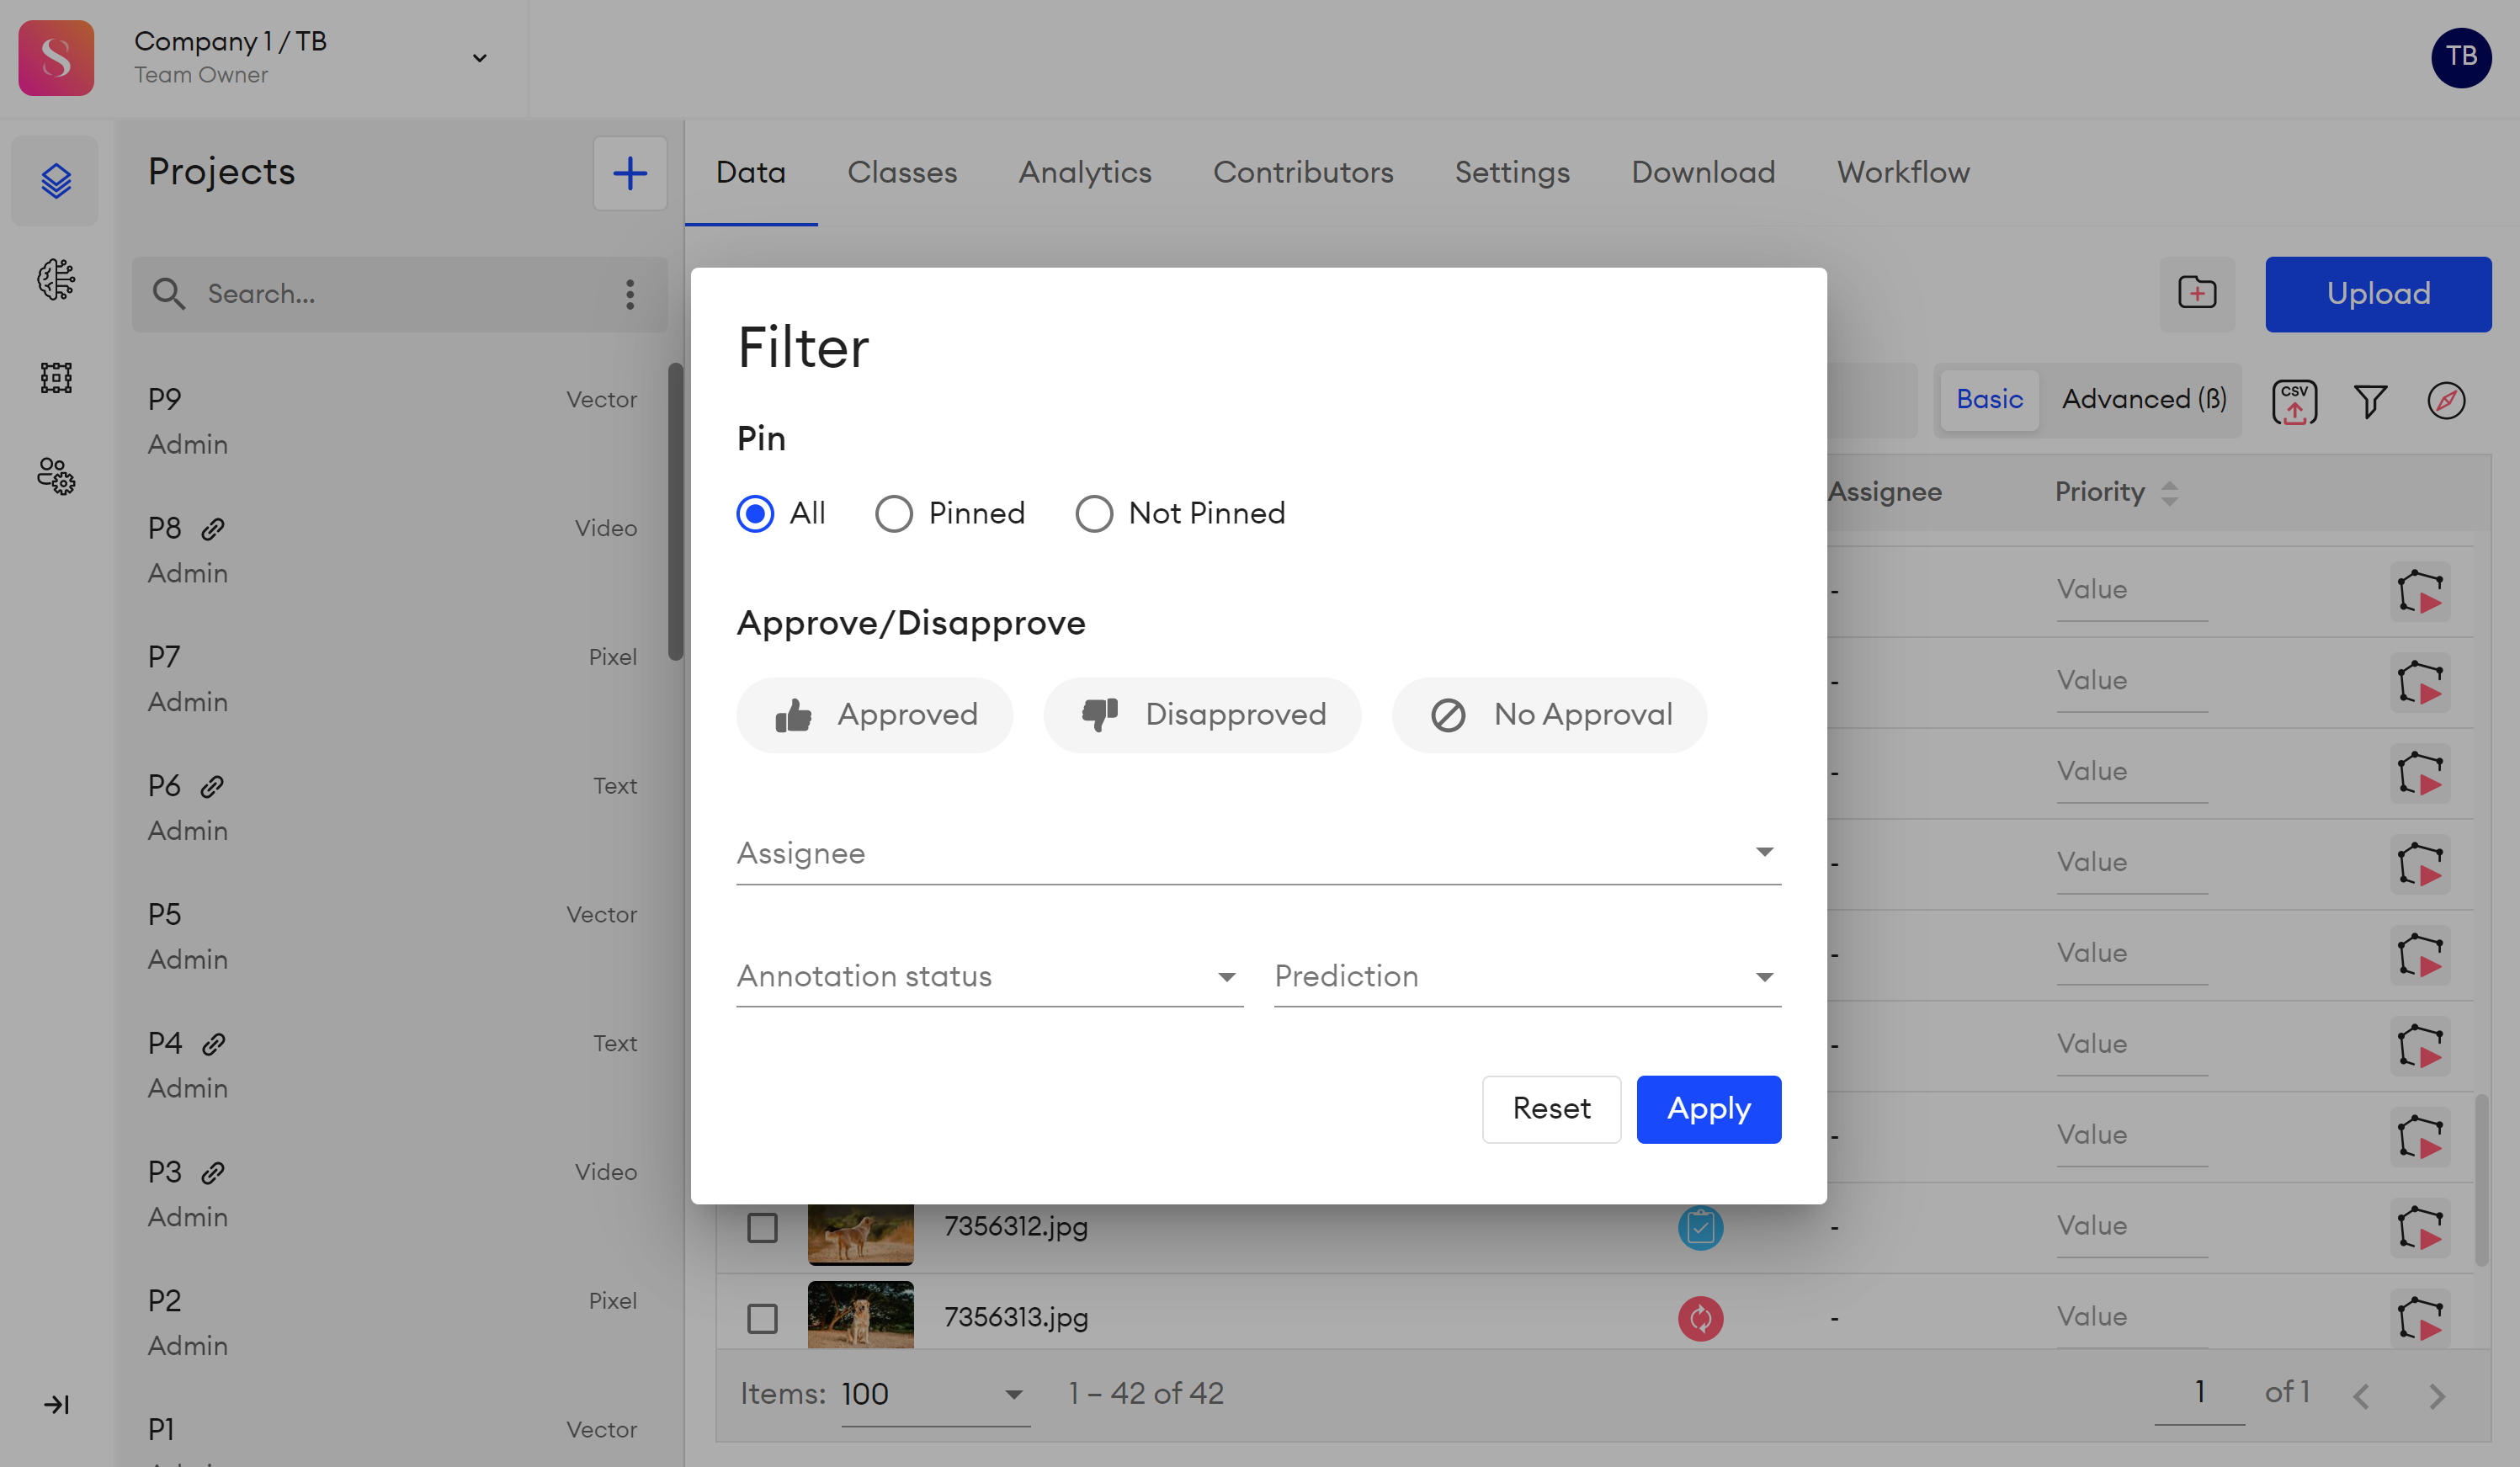
Task: Go to next page arrow
Action: click(x=2437, y=1396)
